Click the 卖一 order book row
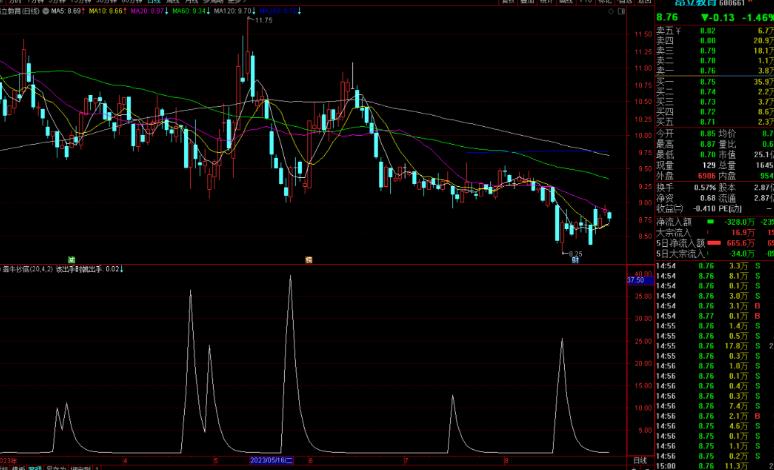The image size is (774, 470). (x=715, y=71)
